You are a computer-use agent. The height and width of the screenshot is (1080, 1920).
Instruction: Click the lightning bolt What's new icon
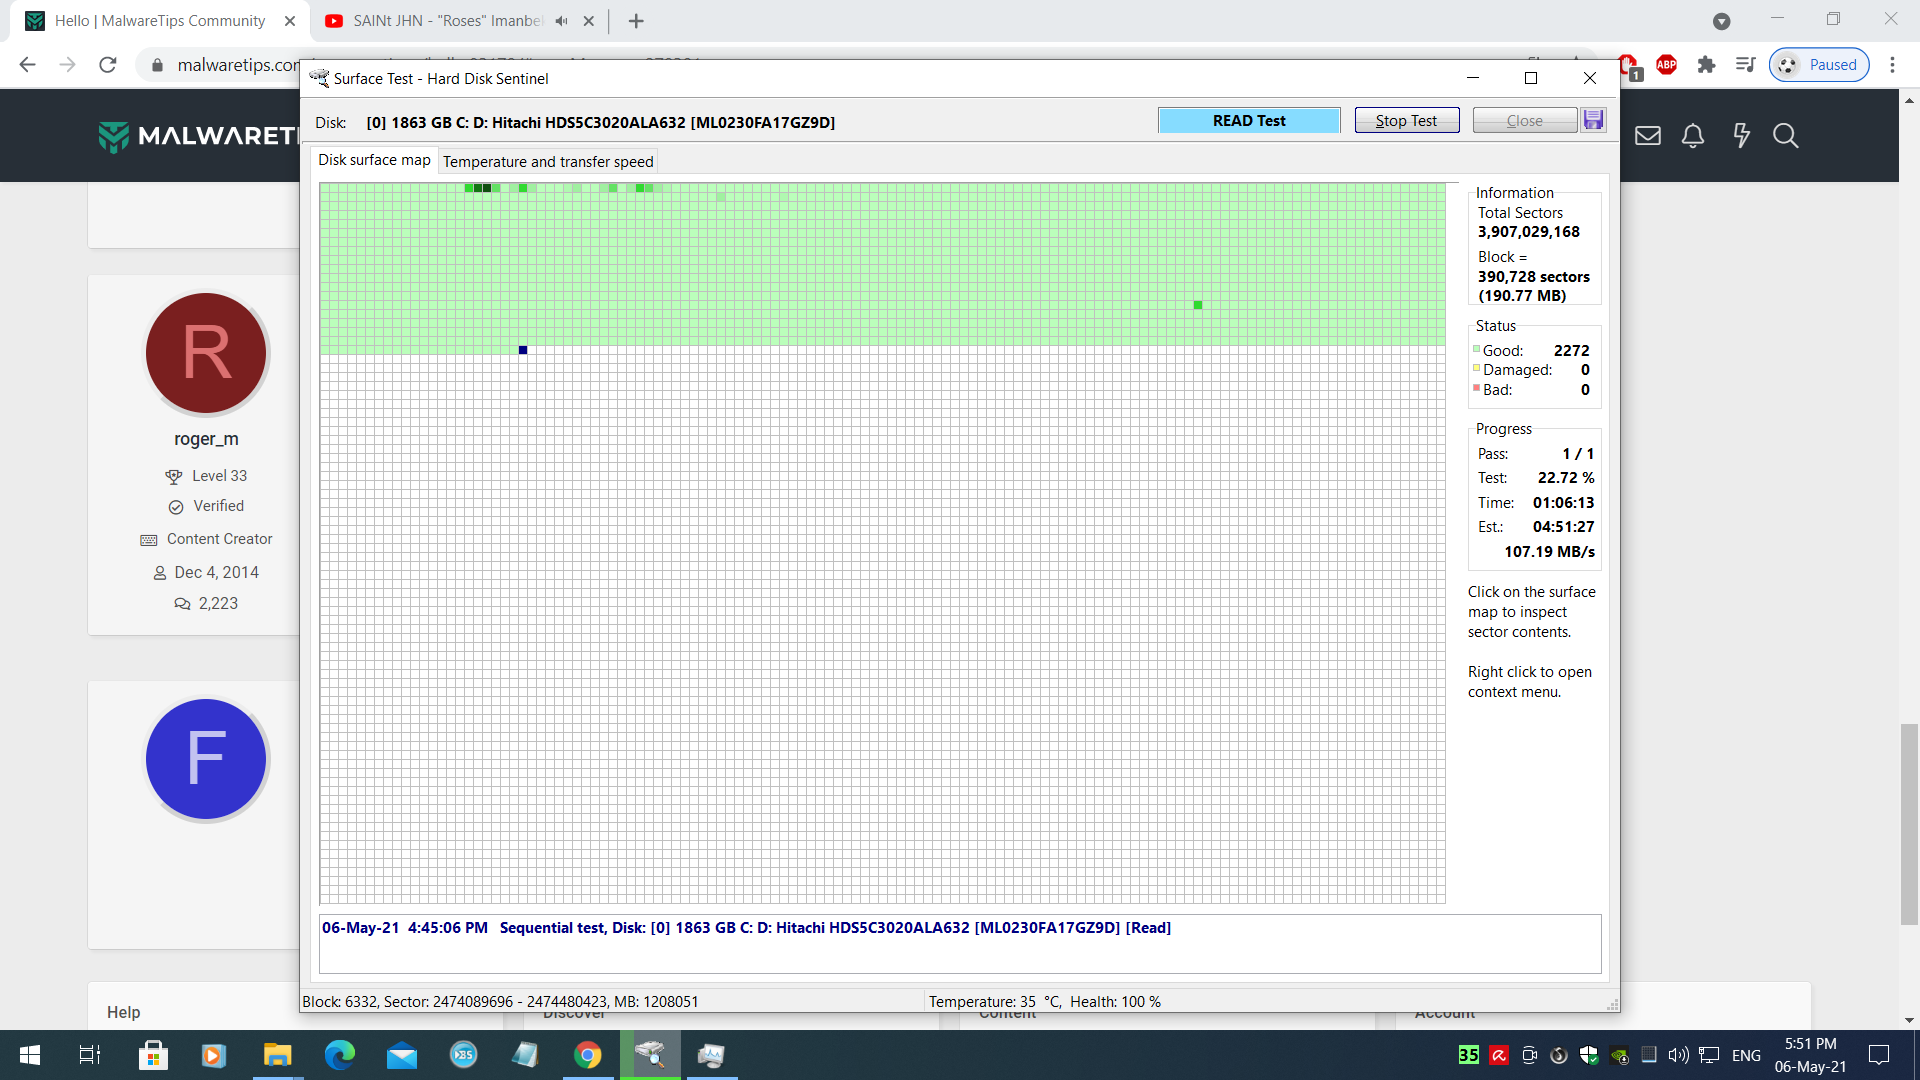tap(1741, 136)
